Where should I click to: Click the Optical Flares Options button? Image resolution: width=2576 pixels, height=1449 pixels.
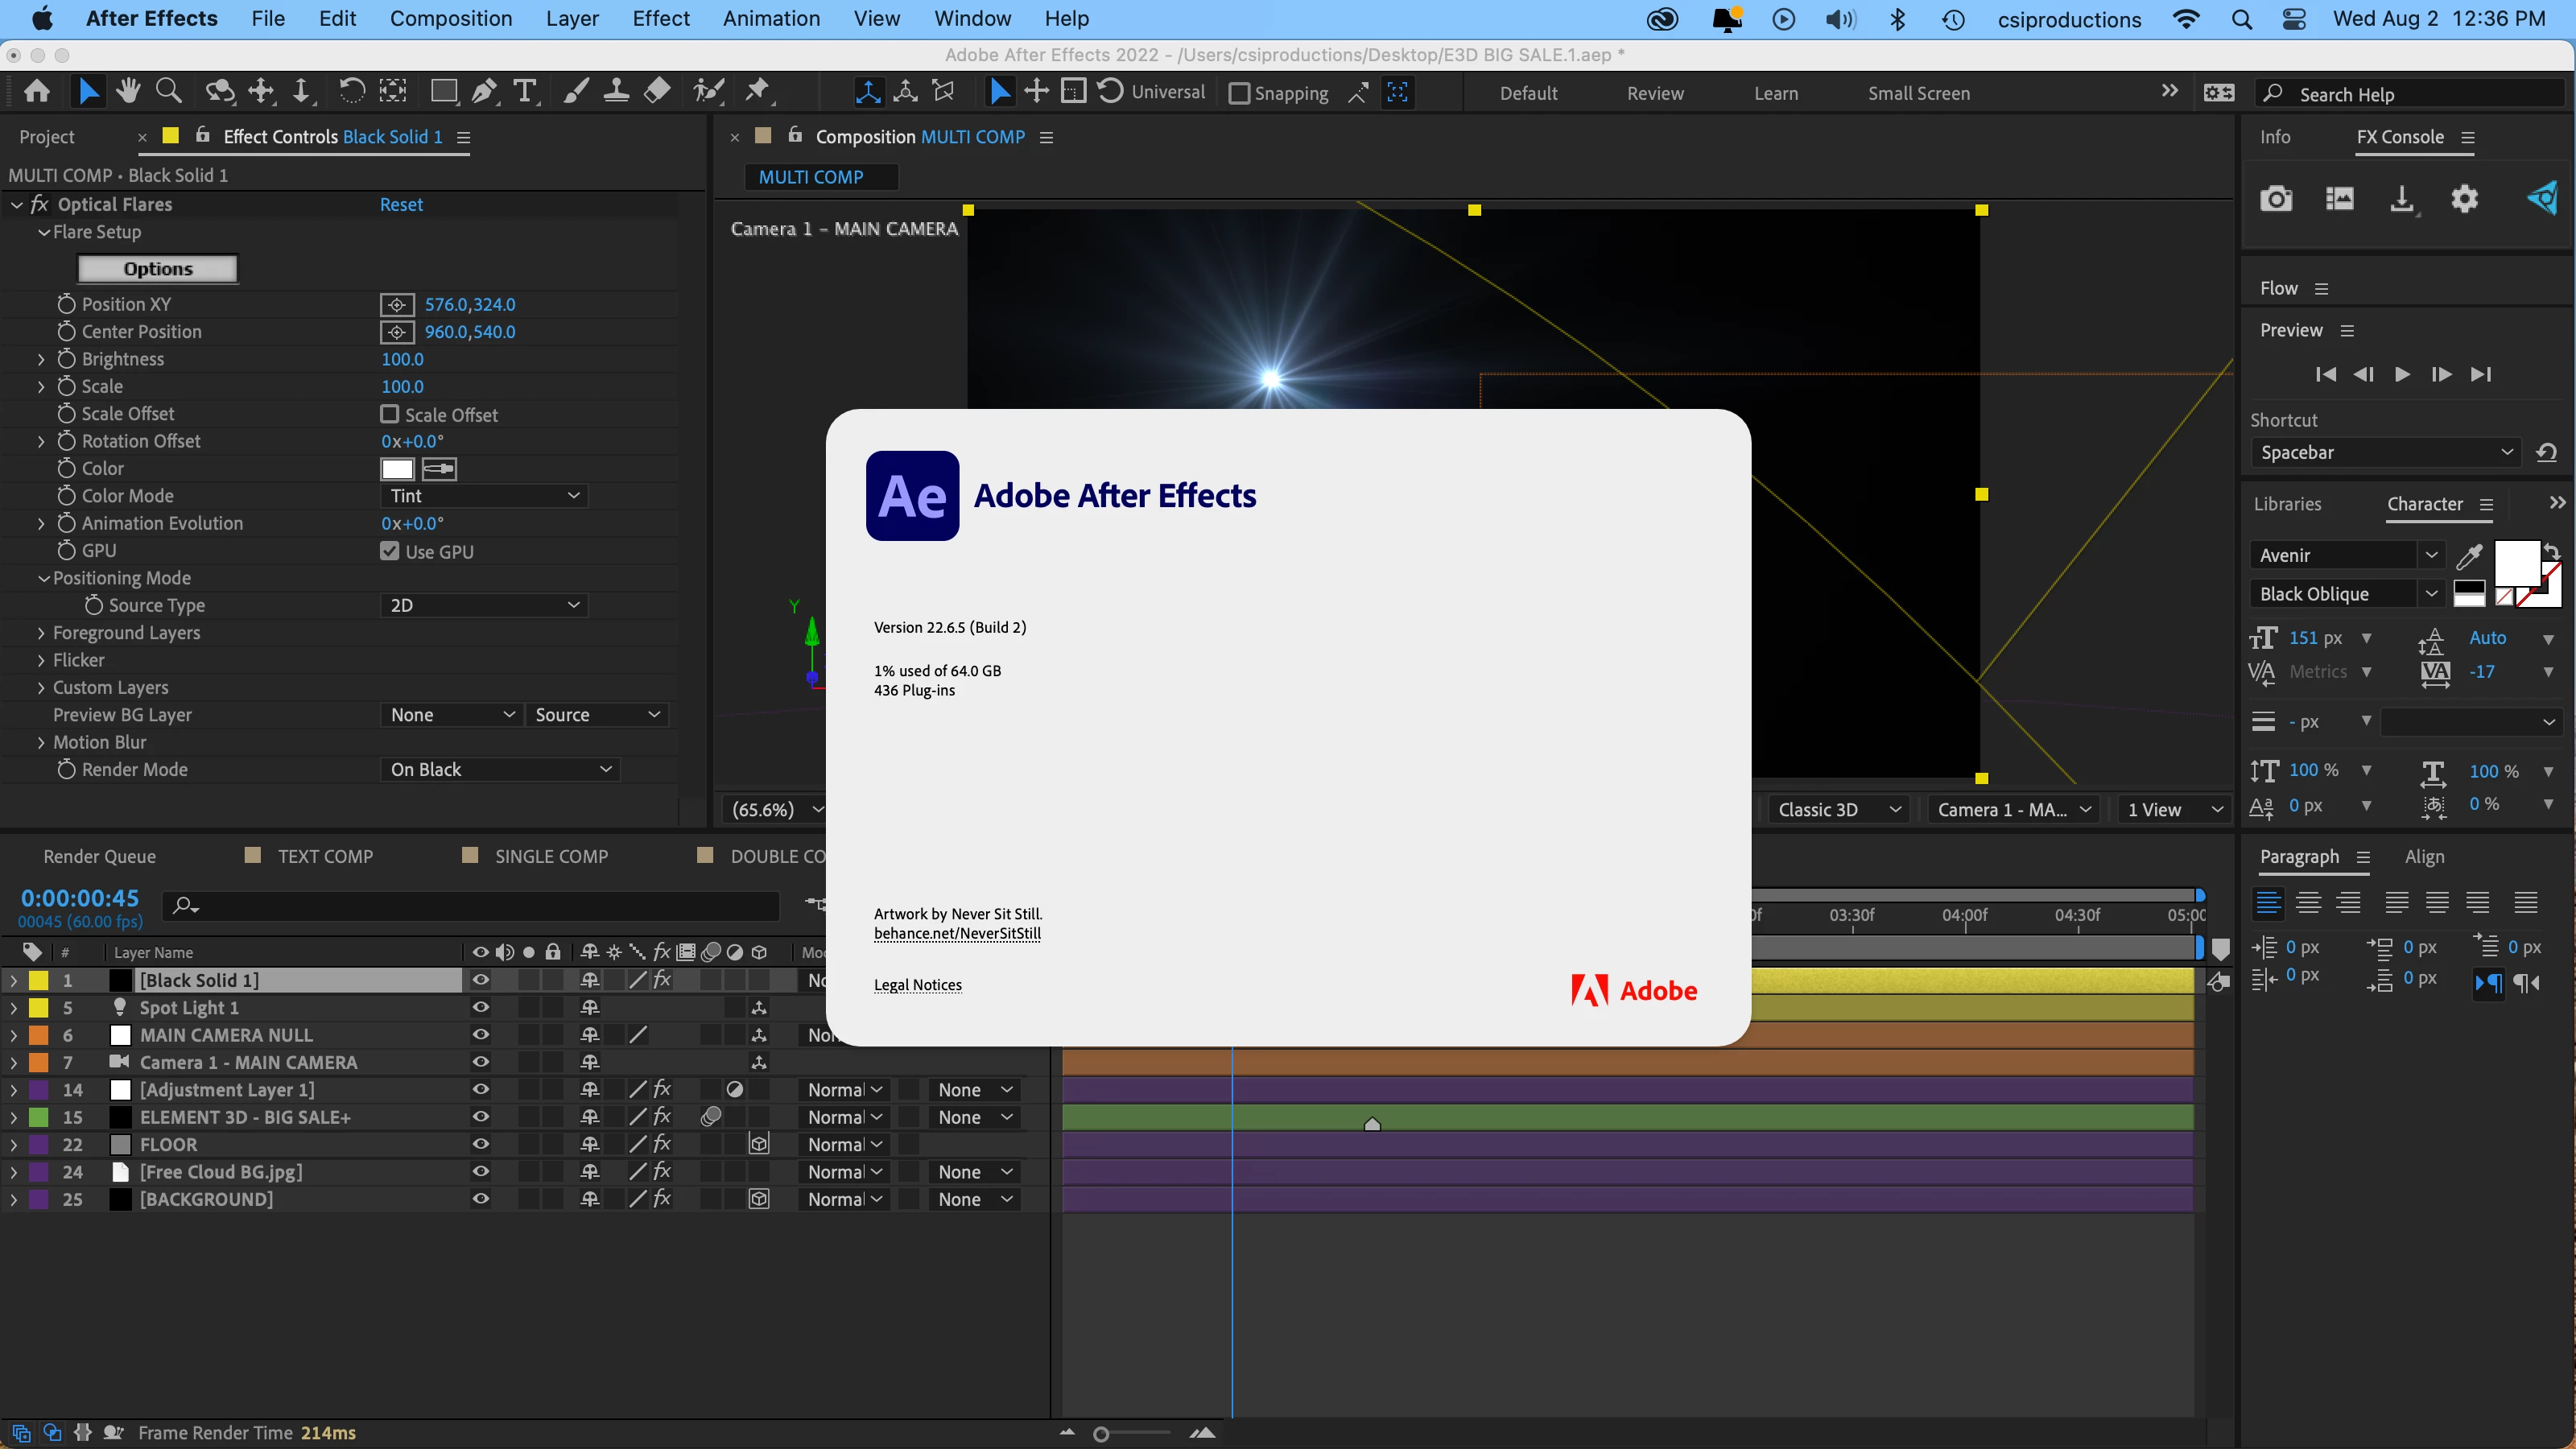158,269
